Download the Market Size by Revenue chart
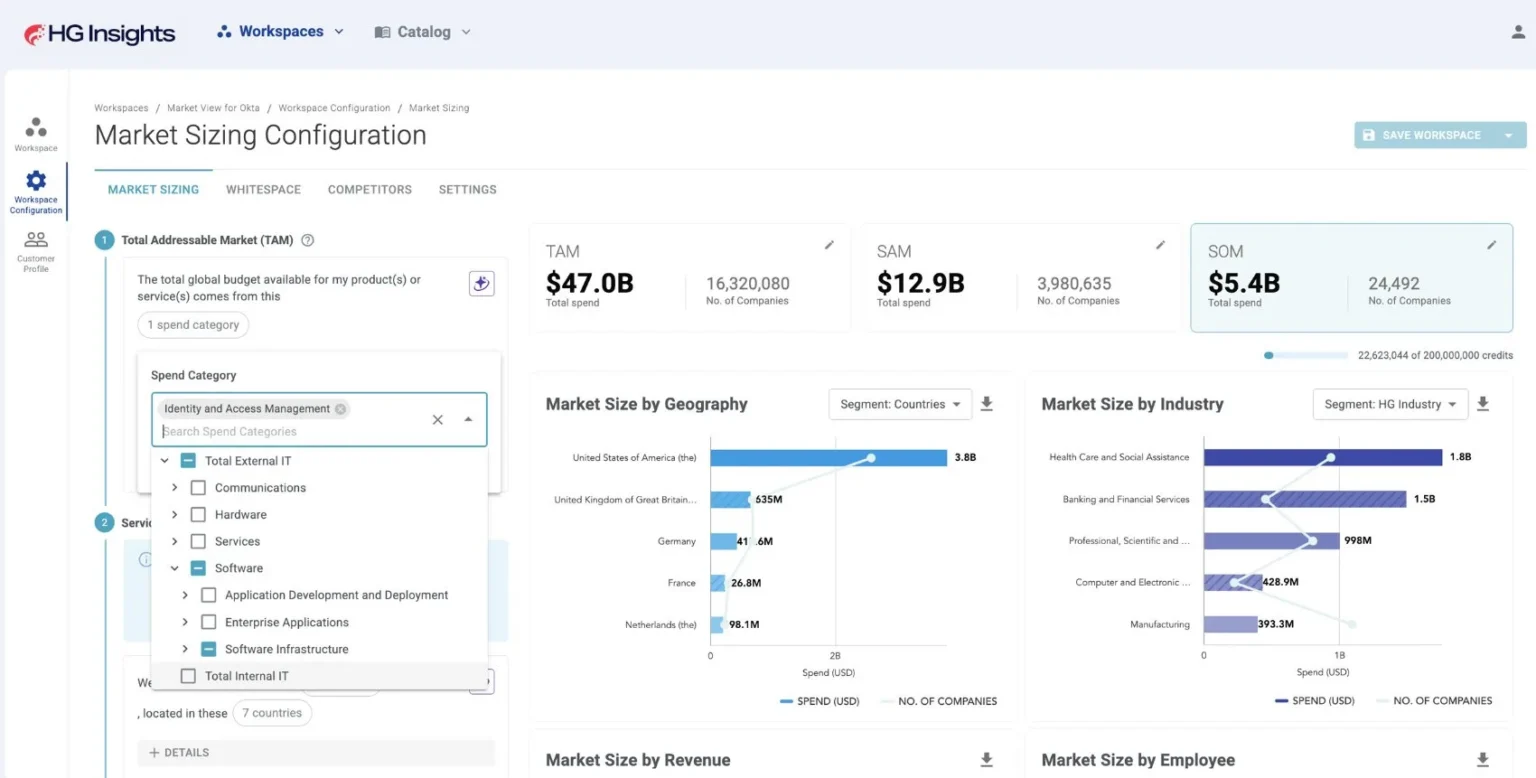Screen dimensions: 1536x778 pos(987,760)
